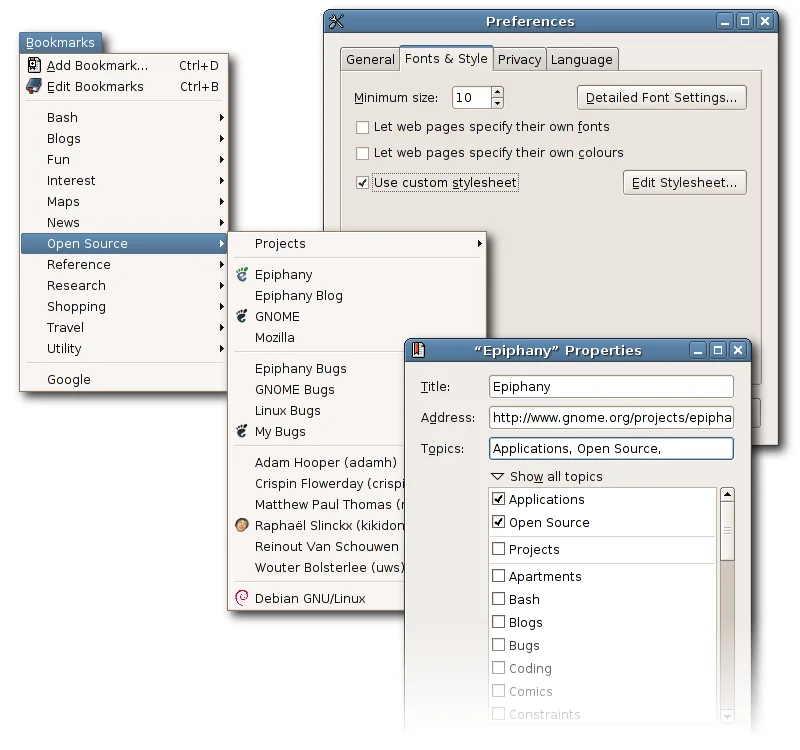Click the Detailed Font Settings button
Viewport: 800px width, 750px height.
click(661, 97)
